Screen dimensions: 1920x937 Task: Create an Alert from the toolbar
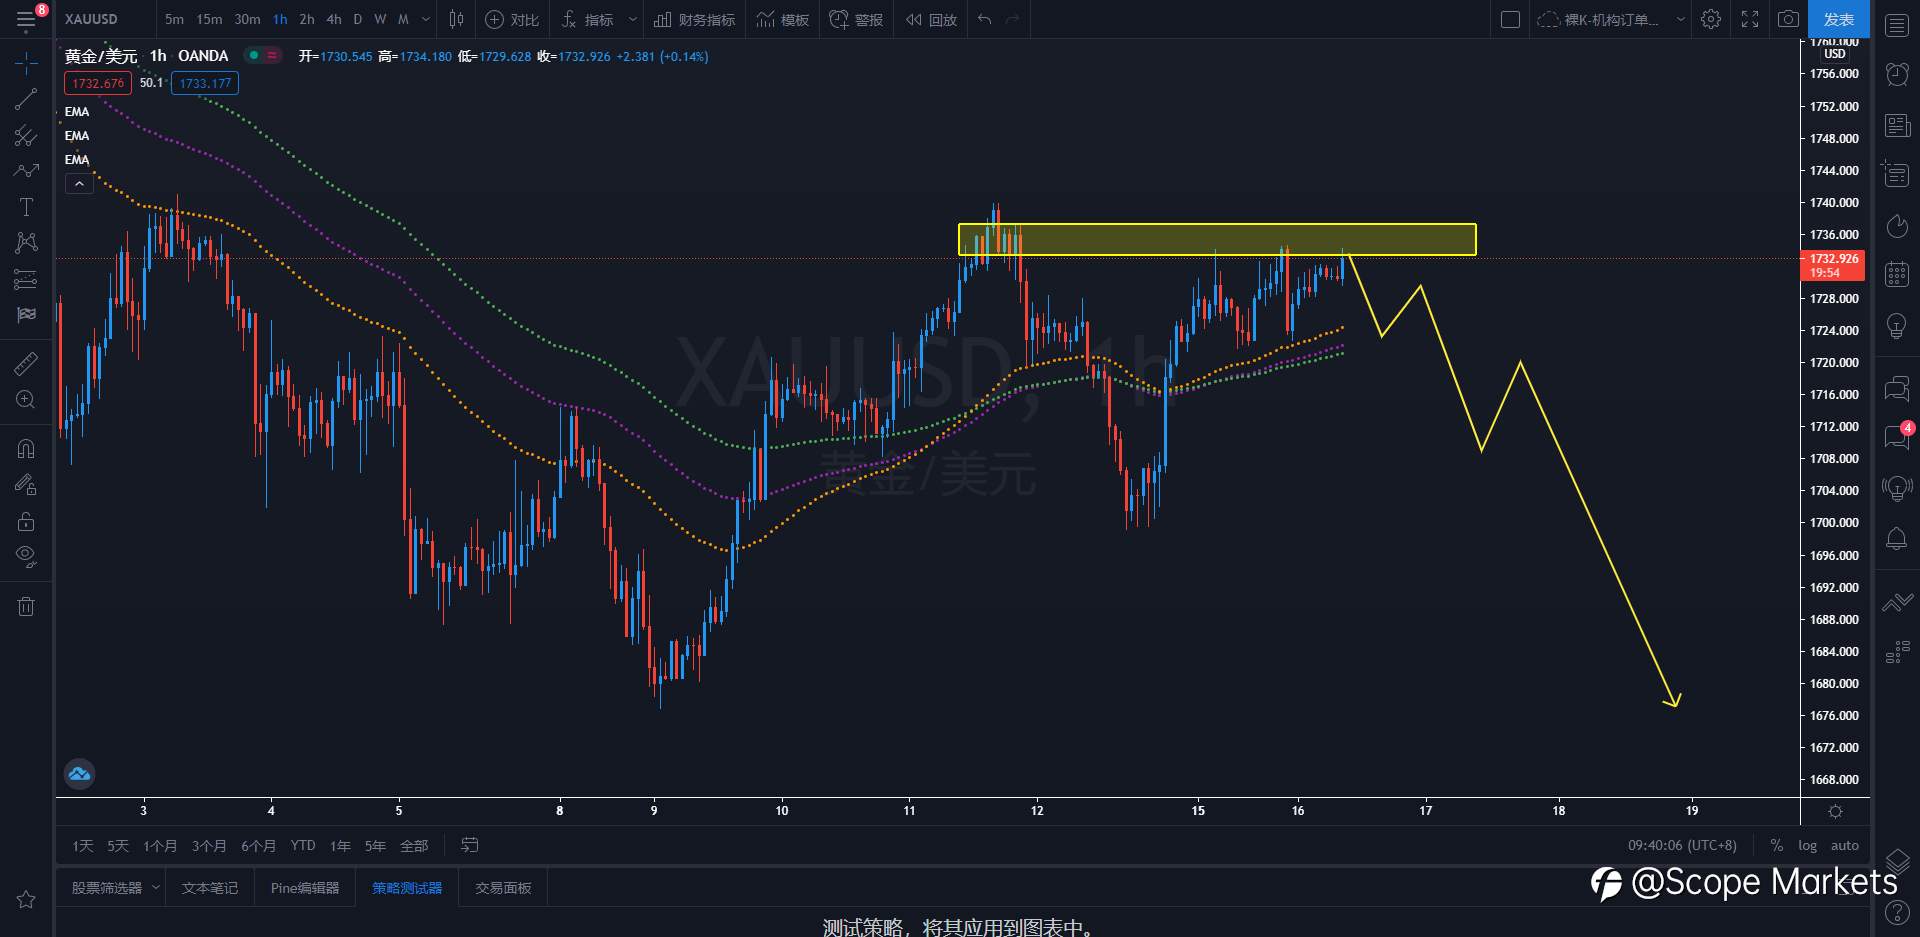(857, 19)
